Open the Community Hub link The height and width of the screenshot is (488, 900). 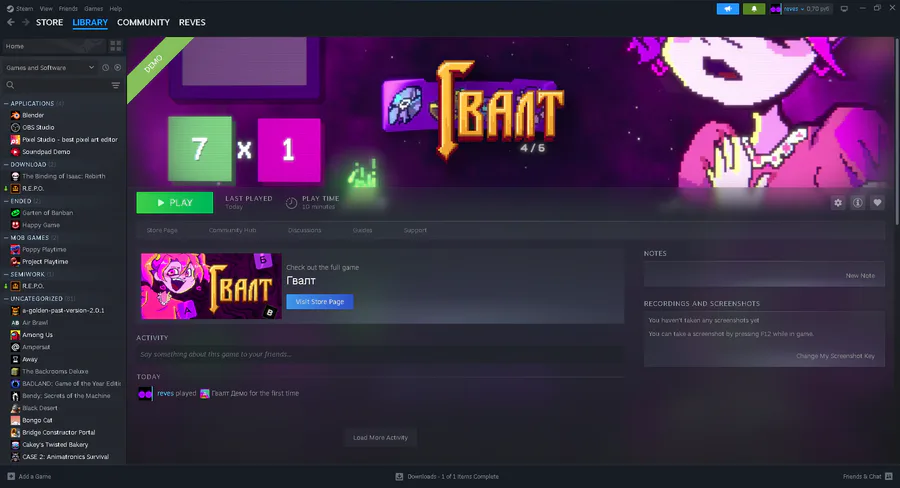point(232,230)
